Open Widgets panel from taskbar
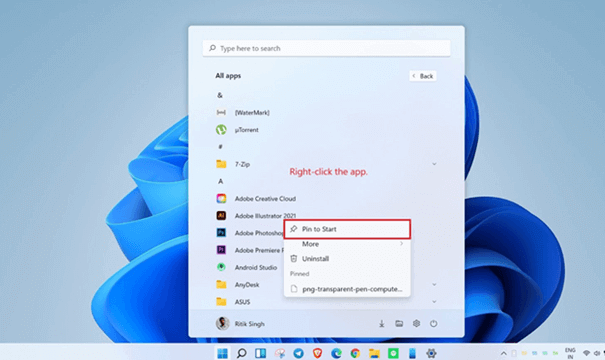This screenshot has height=360, width=605. 260,353
